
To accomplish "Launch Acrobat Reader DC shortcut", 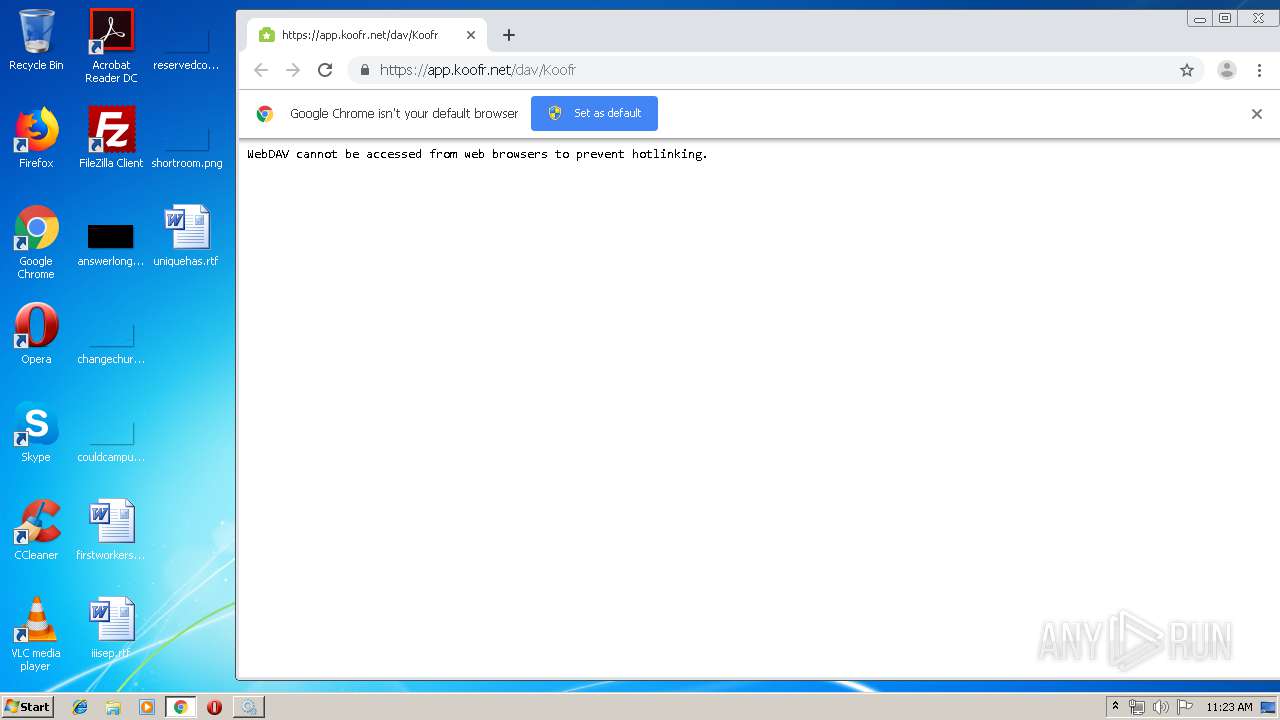I will tap(111, 46).
